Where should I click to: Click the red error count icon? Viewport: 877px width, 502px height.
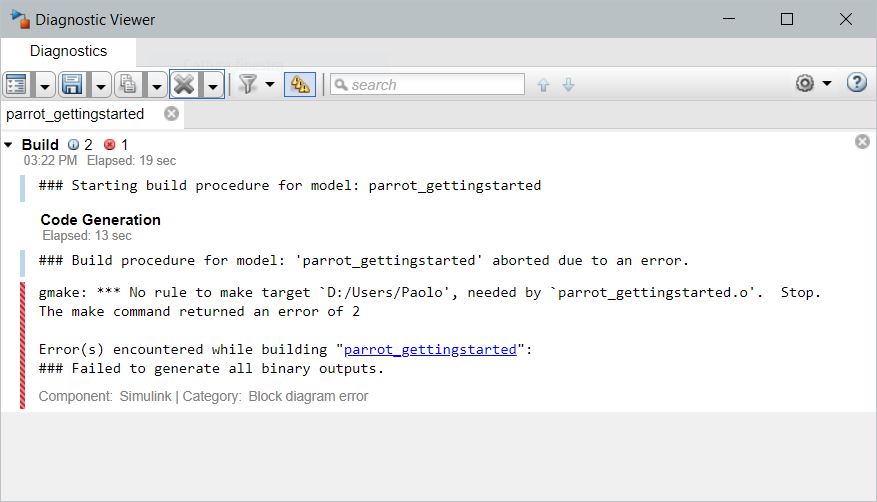[110, 145]
